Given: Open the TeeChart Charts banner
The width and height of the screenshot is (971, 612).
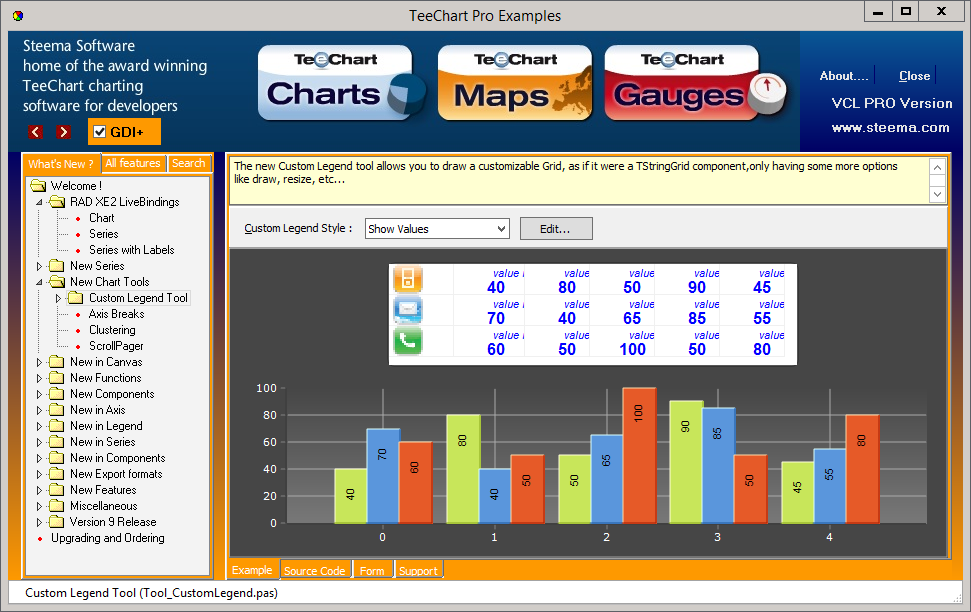Looking at the screenshot, I should click(341, 83).
